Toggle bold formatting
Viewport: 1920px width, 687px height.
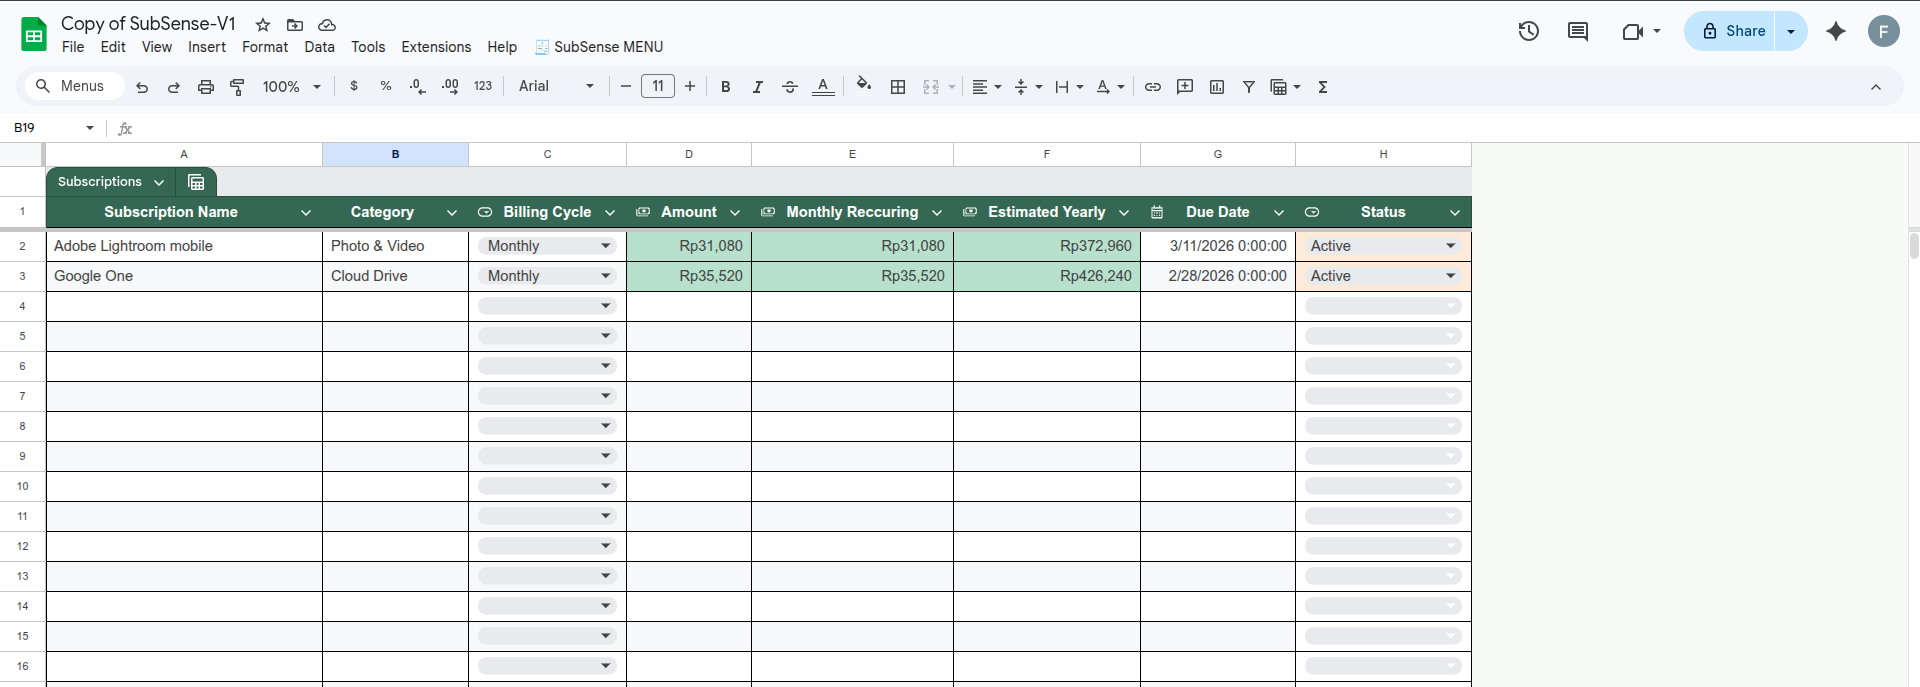725,87
